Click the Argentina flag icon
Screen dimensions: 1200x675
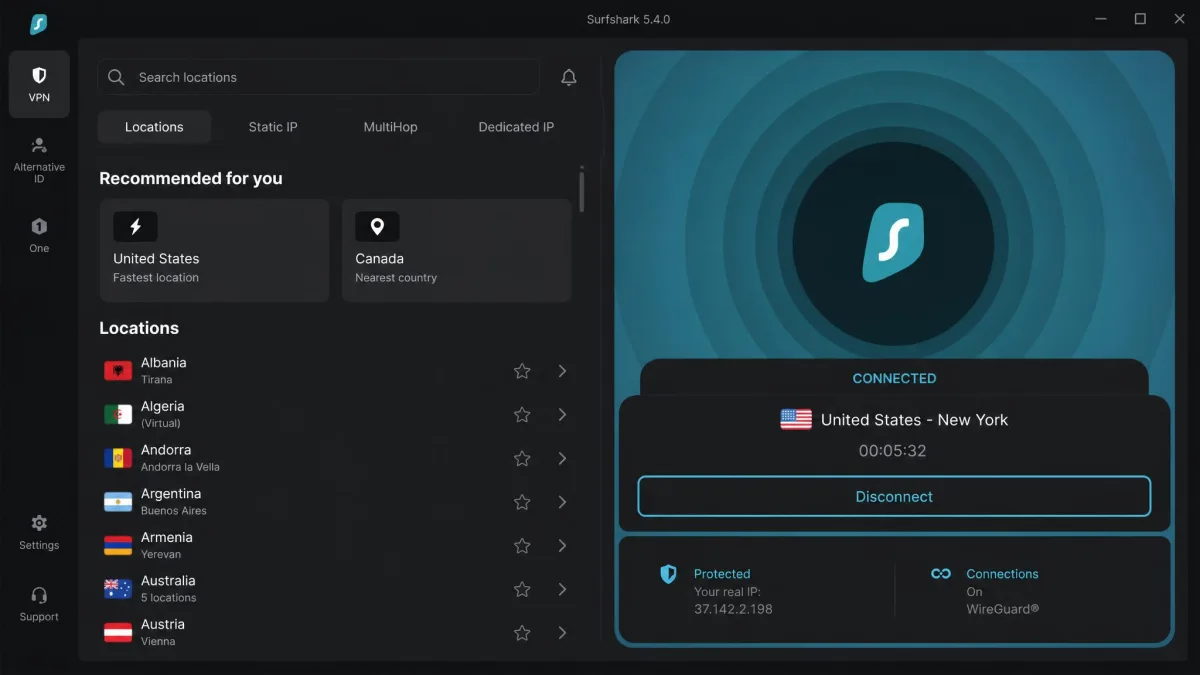click(118, 502)
